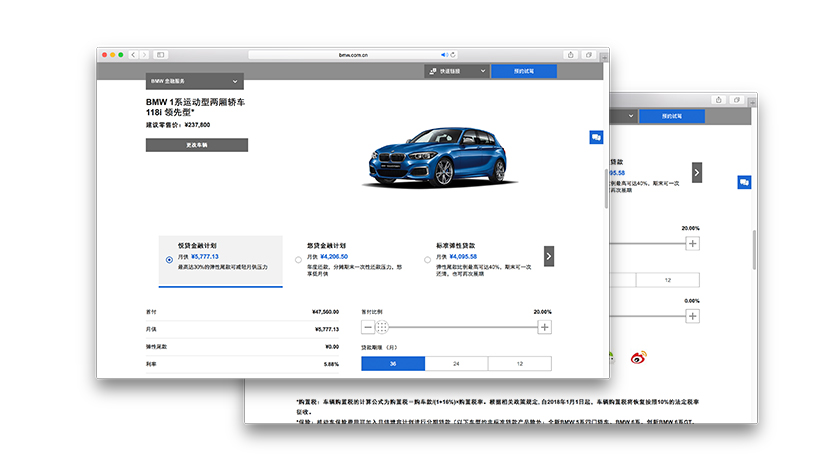Click the blue 预约试驾 button in front window
The image size is (840, 473).
(524, 71)
